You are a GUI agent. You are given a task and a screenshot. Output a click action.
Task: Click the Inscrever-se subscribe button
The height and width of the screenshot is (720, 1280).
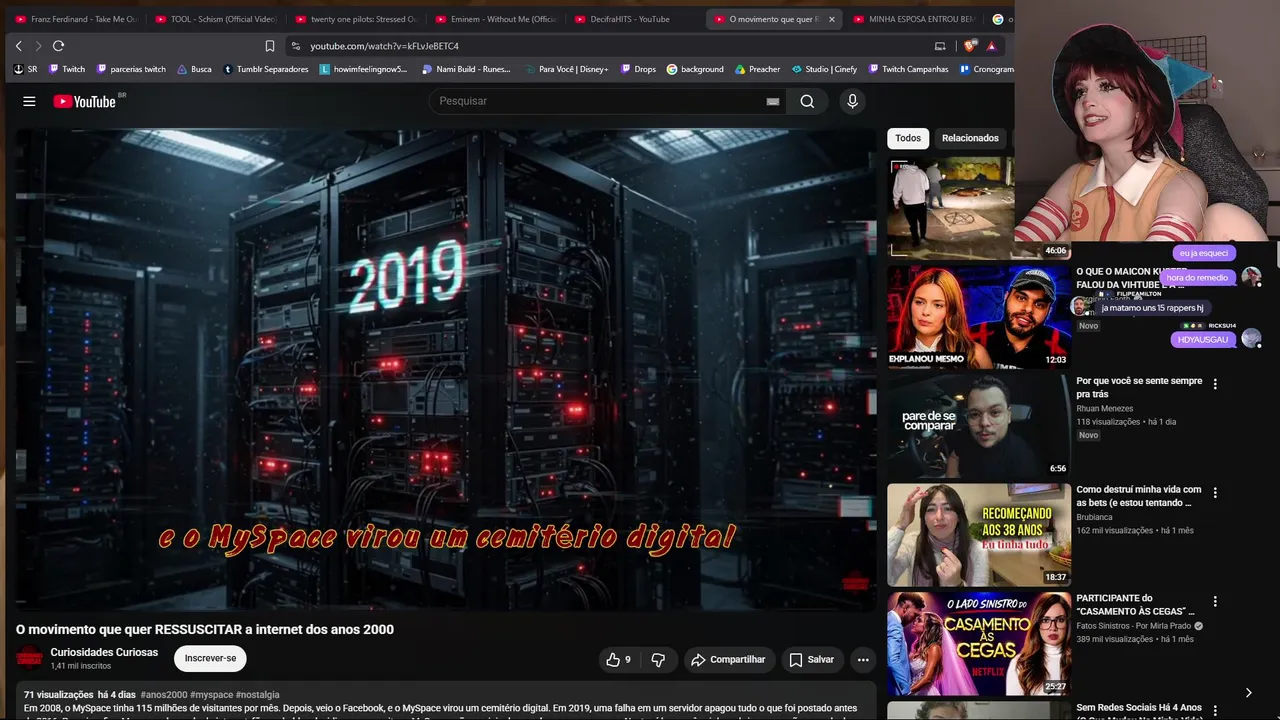point(210,658)
